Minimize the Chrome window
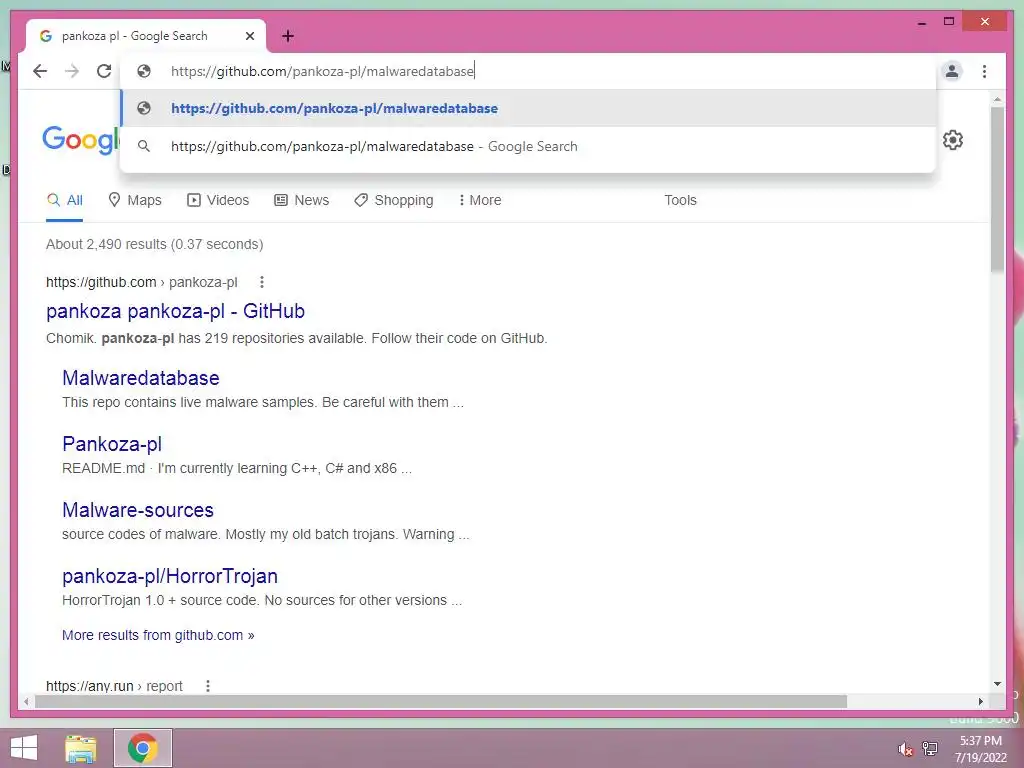 pos(922,22)
